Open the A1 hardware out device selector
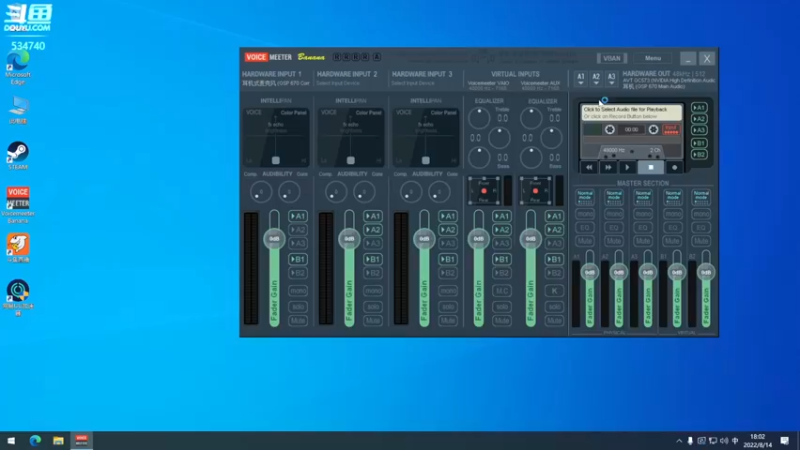This screenshot has height=450, width=800. coord(581,79)
